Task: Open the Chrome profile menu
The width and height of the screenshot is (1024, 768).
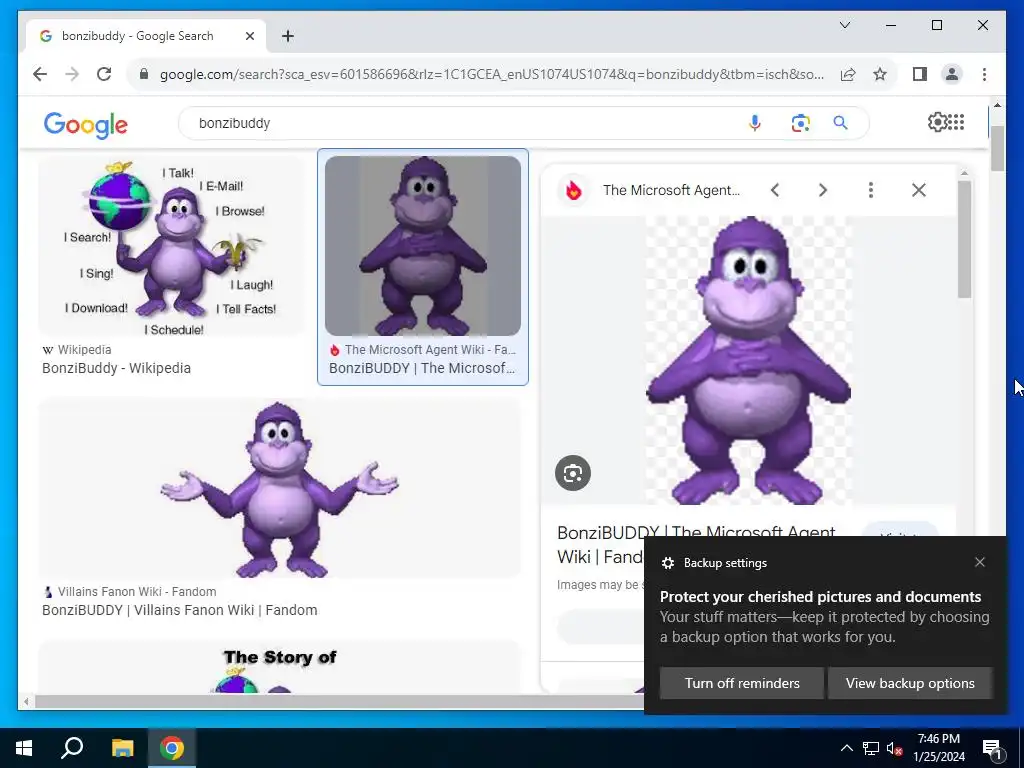Action: 952,74
